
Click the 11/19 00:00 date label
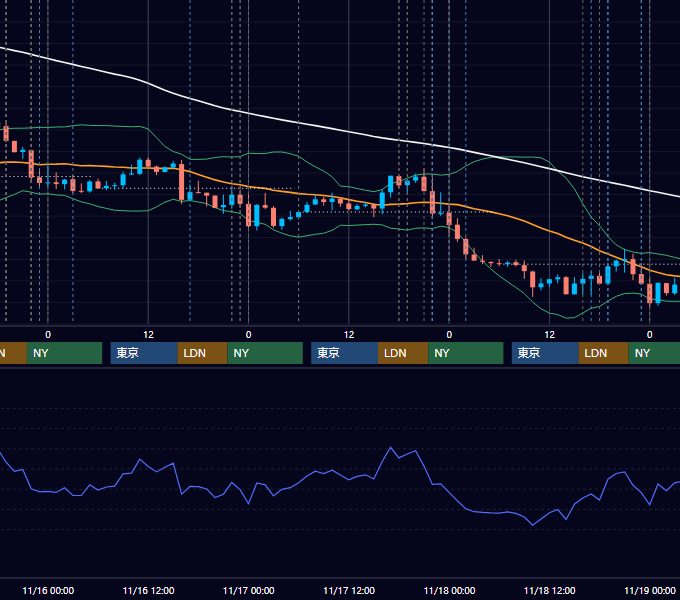pos(650,590)
